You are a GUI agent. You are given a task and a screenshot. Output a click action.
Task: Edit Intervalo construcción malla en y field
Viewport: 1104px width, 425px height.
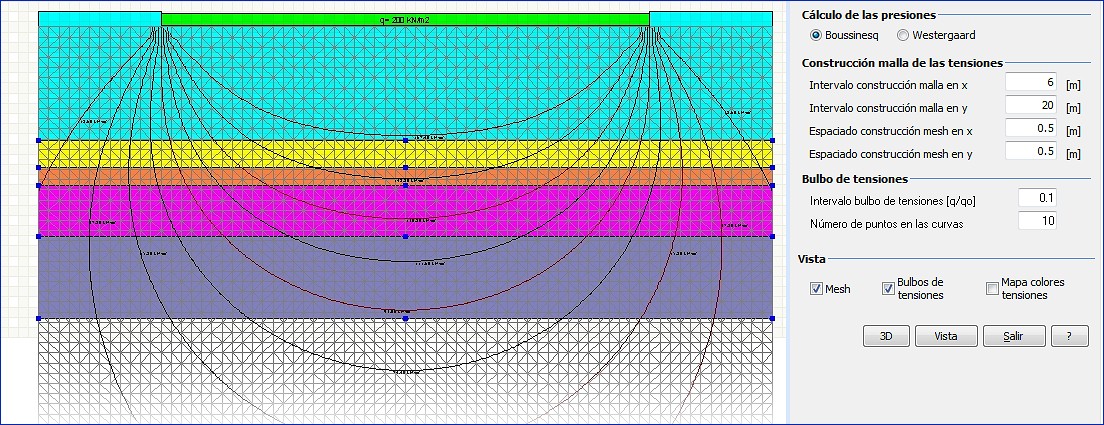(1031, 106)
